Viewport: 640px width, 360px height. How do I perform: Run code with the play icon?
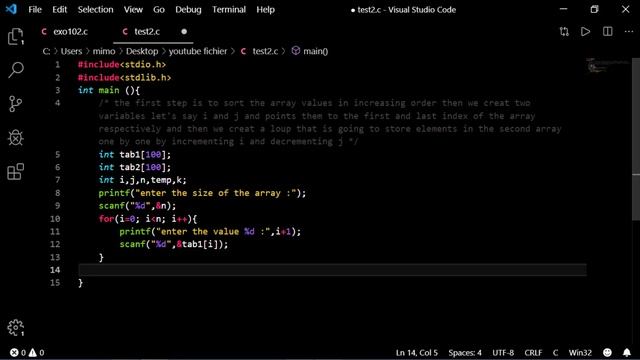point(585,31)
